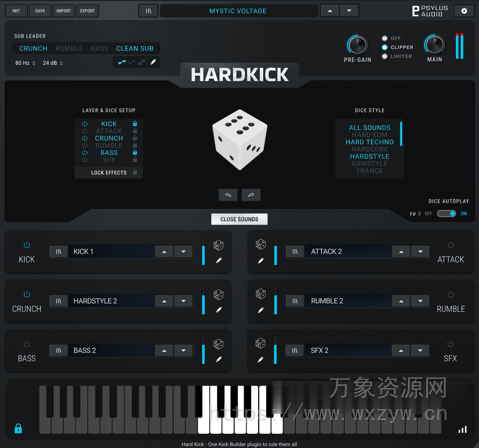The image size is (479, 448).
Task: Edit ATTACK 2 layer with pencil
Action: coord(261,261)
